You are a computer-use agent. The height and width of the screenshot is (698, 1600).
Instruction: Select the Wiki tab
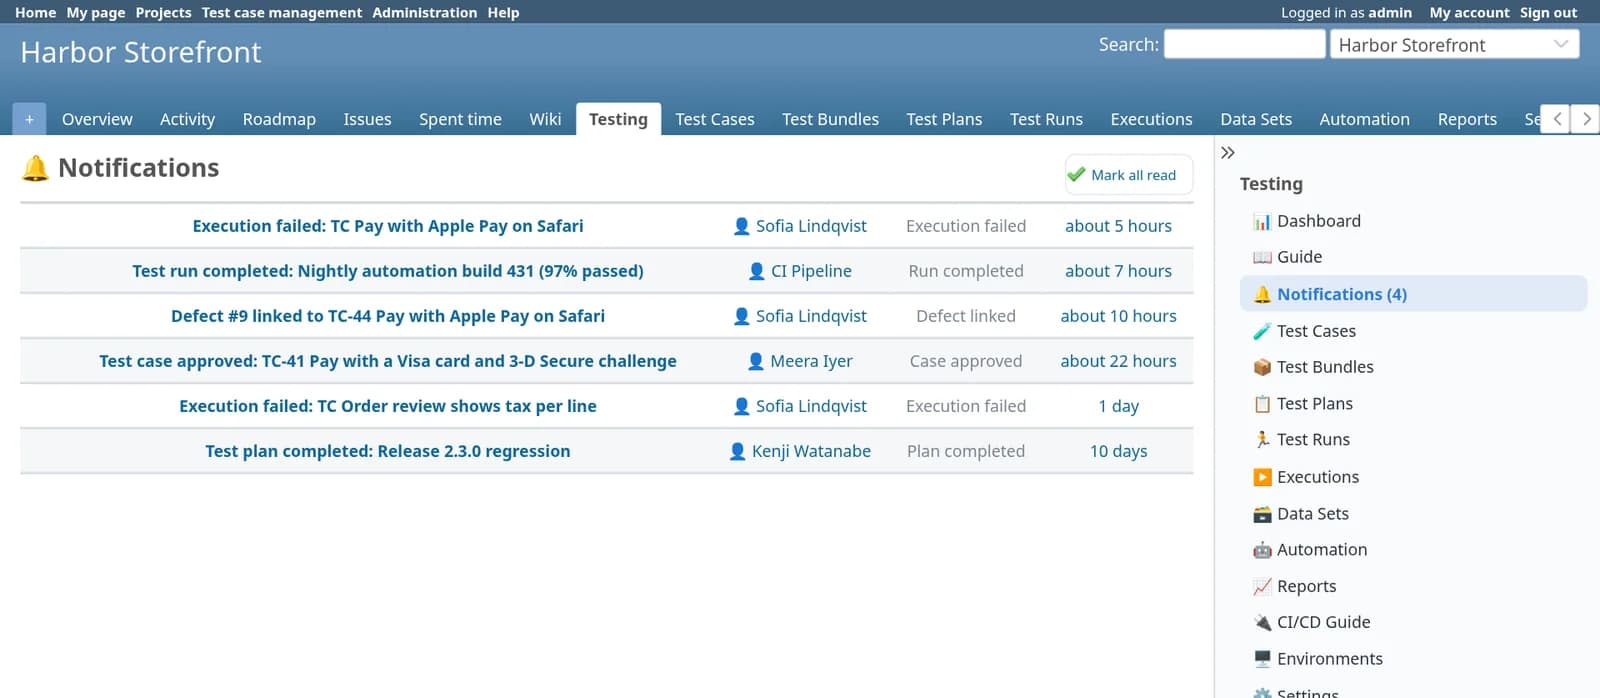[x=545, y=119]
